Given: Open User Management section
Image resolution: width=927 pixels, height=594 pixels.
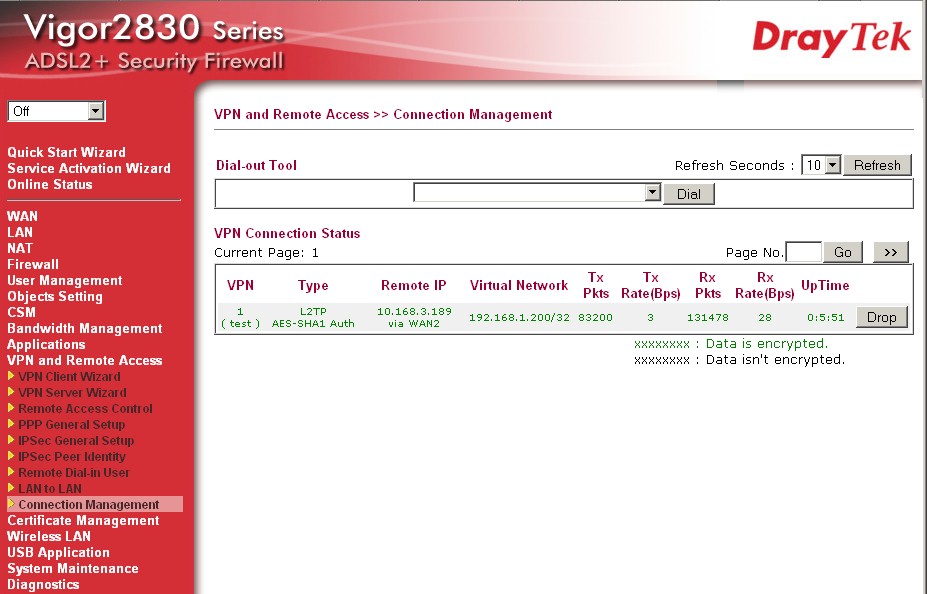Looking at the screenshot, I should [x=64, y=280].
